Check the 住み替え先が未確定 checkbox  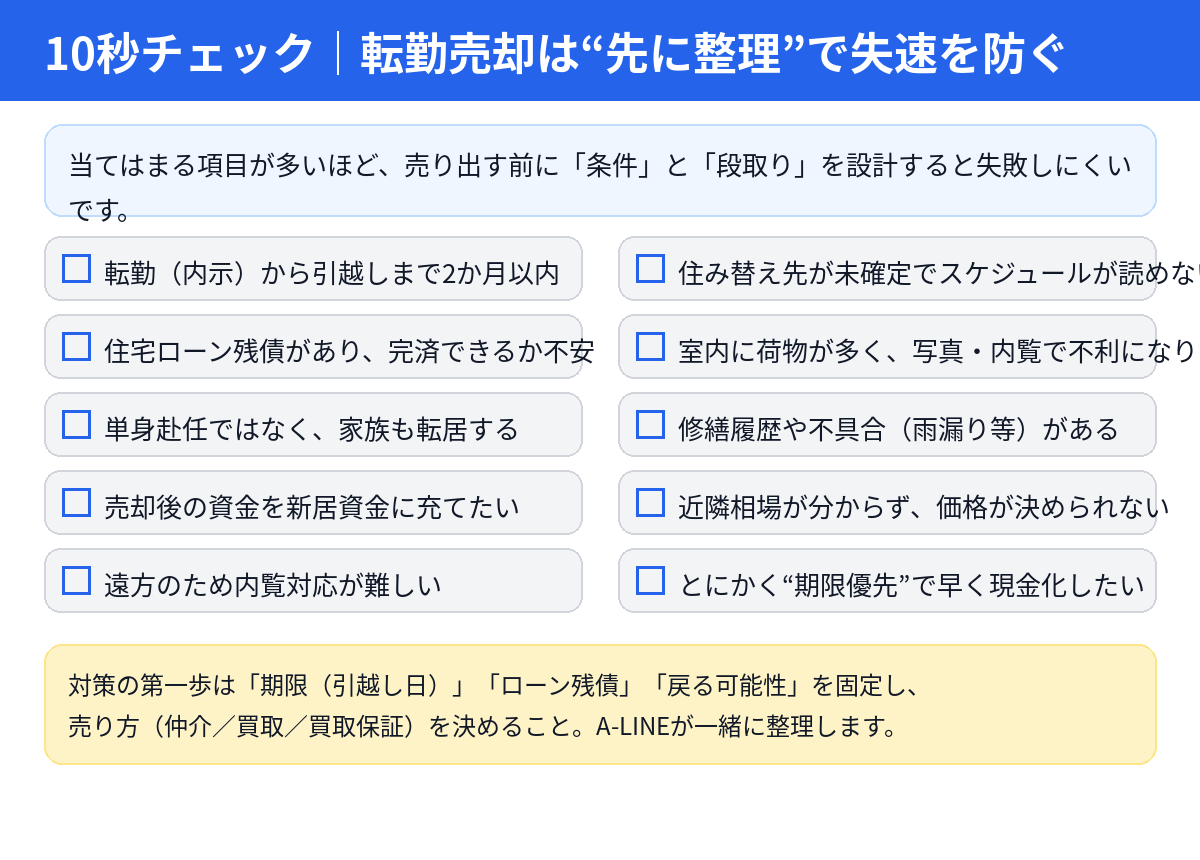coord(651,269)
